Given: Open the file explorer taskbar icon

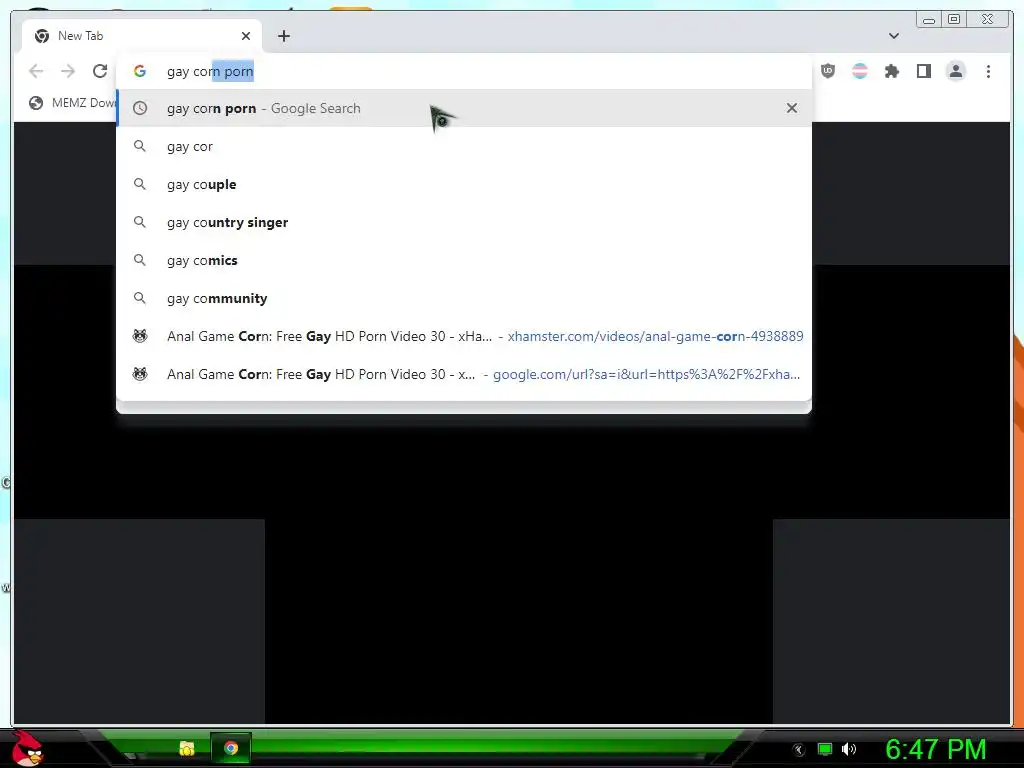Looking at the screenshot, I should tap(187, 748).
